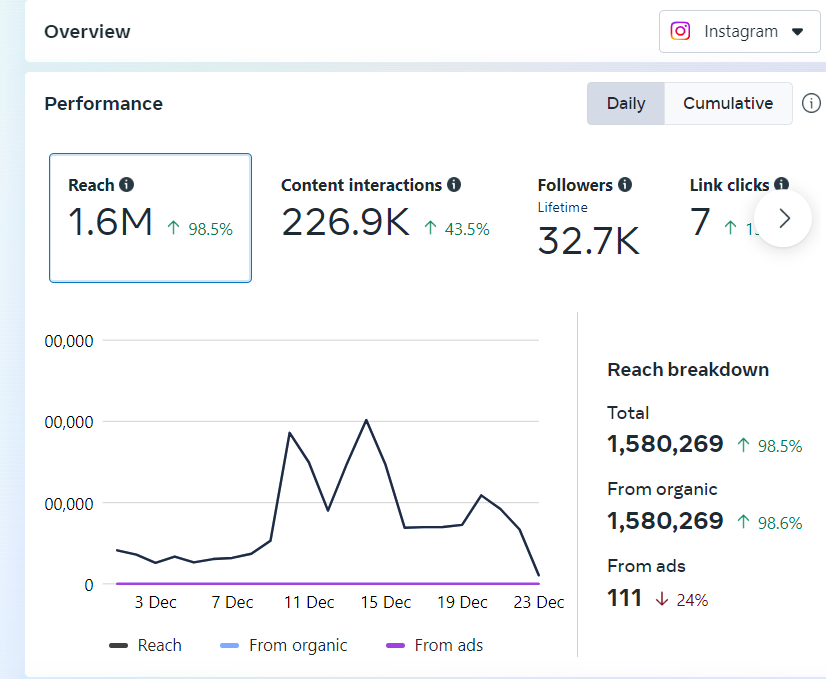
Task: Select the Content interactions metric
Action: 385,220
